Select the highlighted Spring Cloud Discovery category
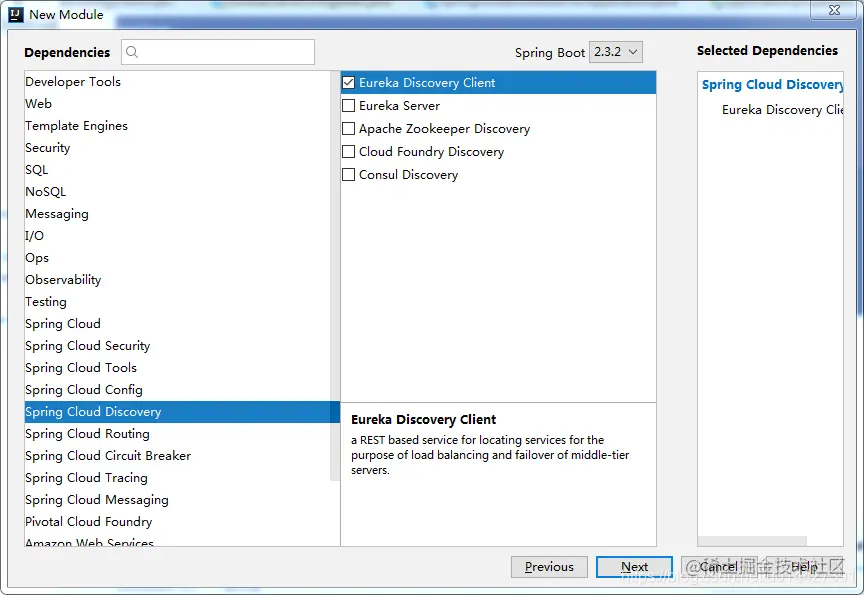Viewport: 864px width, 595px height. tap(182, 412)
